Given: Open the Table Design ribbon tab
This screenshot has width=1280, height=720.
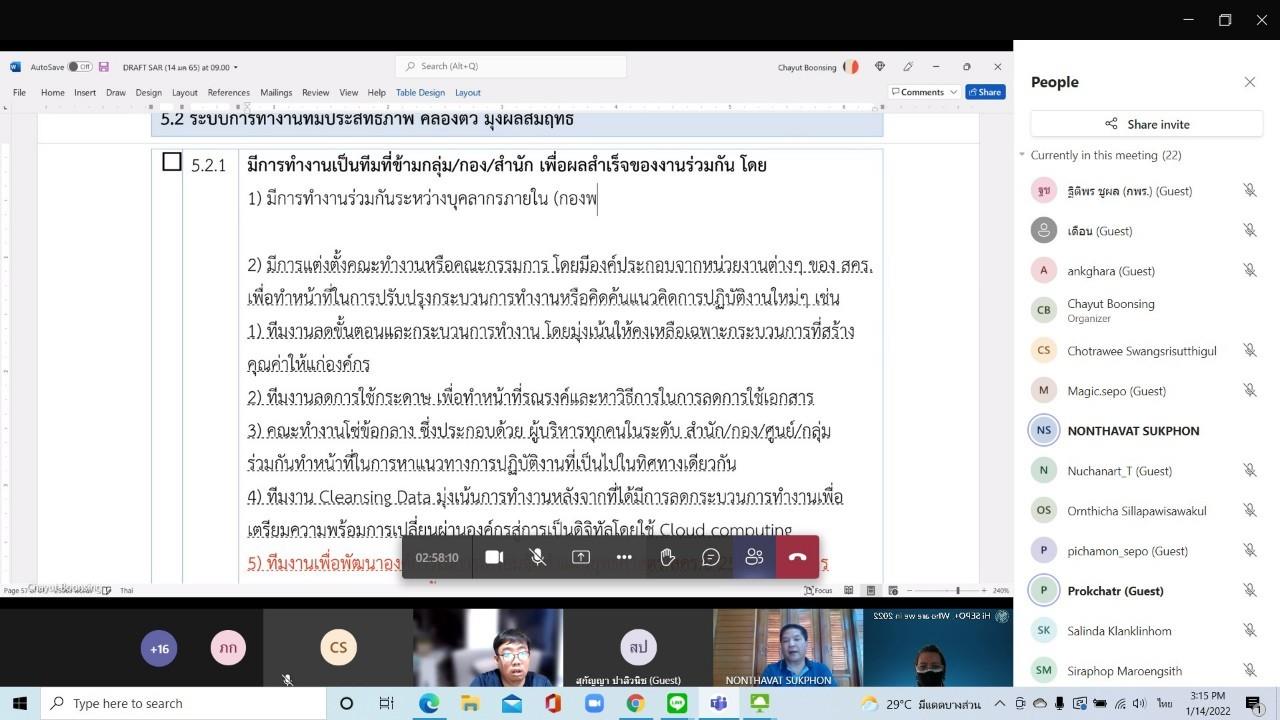Looking at the screenshot, I should click(420, 92).
